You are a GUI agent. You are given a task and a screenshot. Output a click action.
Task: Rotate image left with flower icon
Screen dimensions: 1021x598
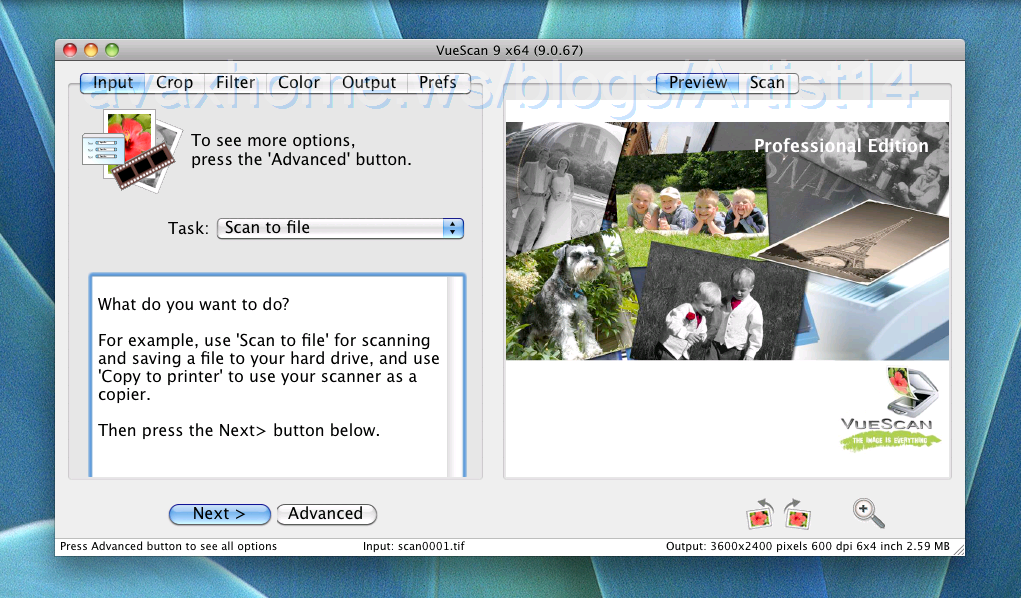point(760,513)
